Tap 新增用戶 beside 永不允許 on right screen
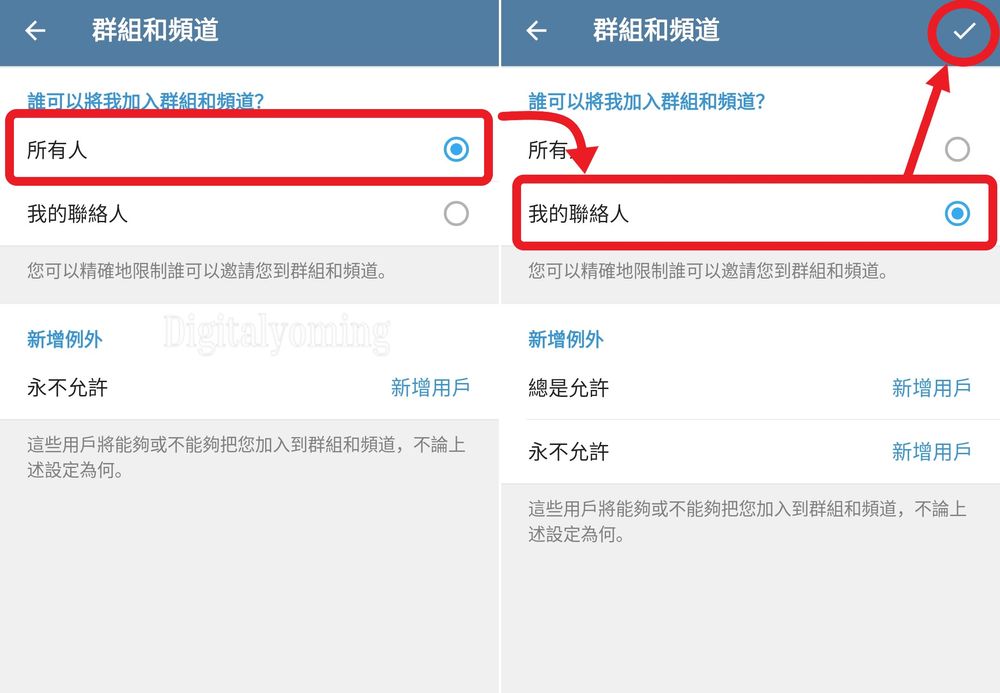The width and height of the screenshot is (1000, 693). (931, 451)
